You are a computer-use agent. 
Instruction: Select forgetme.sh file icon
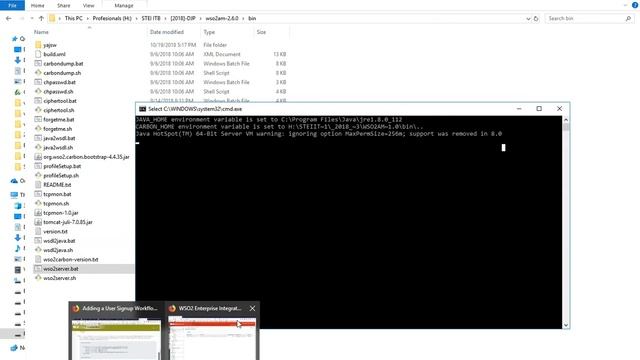[x=38, y=129]
